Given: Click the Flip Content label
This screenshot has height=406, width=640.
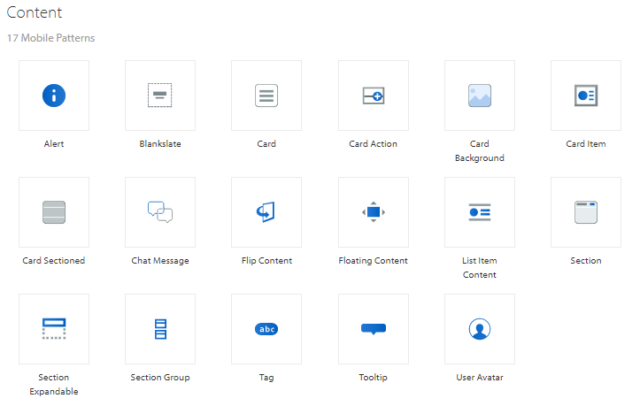Looking at the screenshot, I should (x=267, y=261).
